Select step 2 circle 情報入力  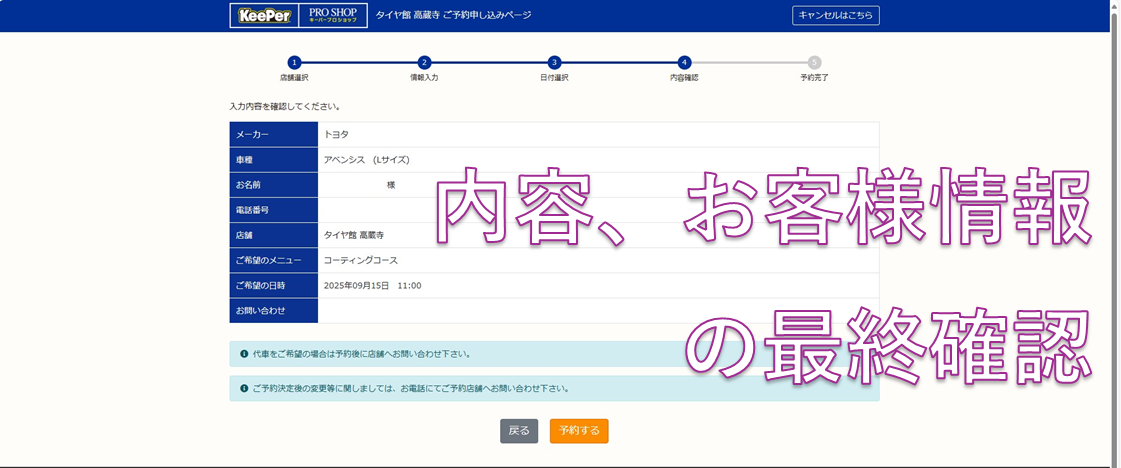[424, 62]
